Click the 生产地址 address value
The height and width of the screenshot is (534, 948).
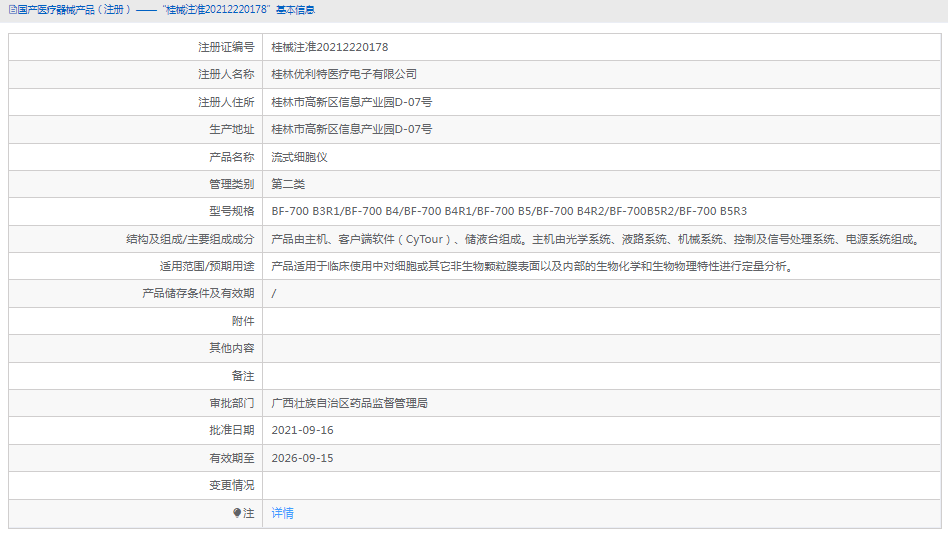click(351, 129)
